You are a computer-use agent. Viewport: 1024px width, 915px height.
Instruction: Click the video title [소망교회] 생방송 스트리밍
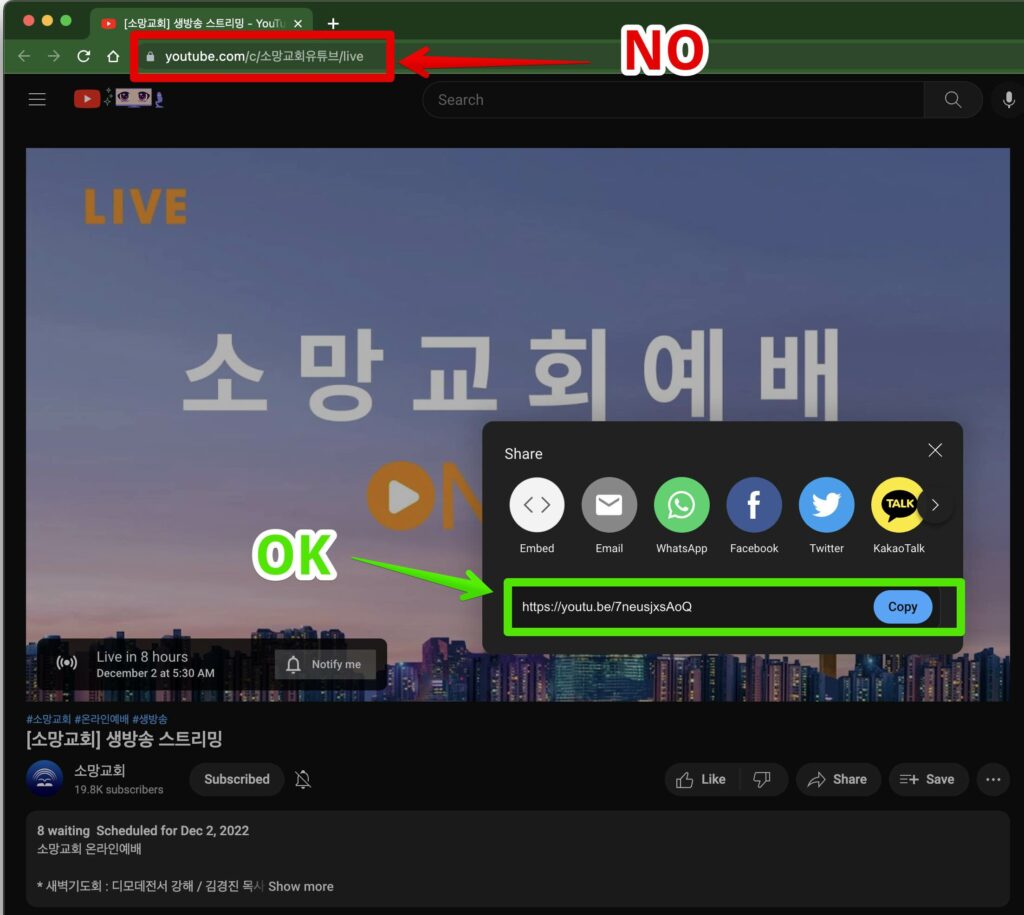click(x=124, y=739)
